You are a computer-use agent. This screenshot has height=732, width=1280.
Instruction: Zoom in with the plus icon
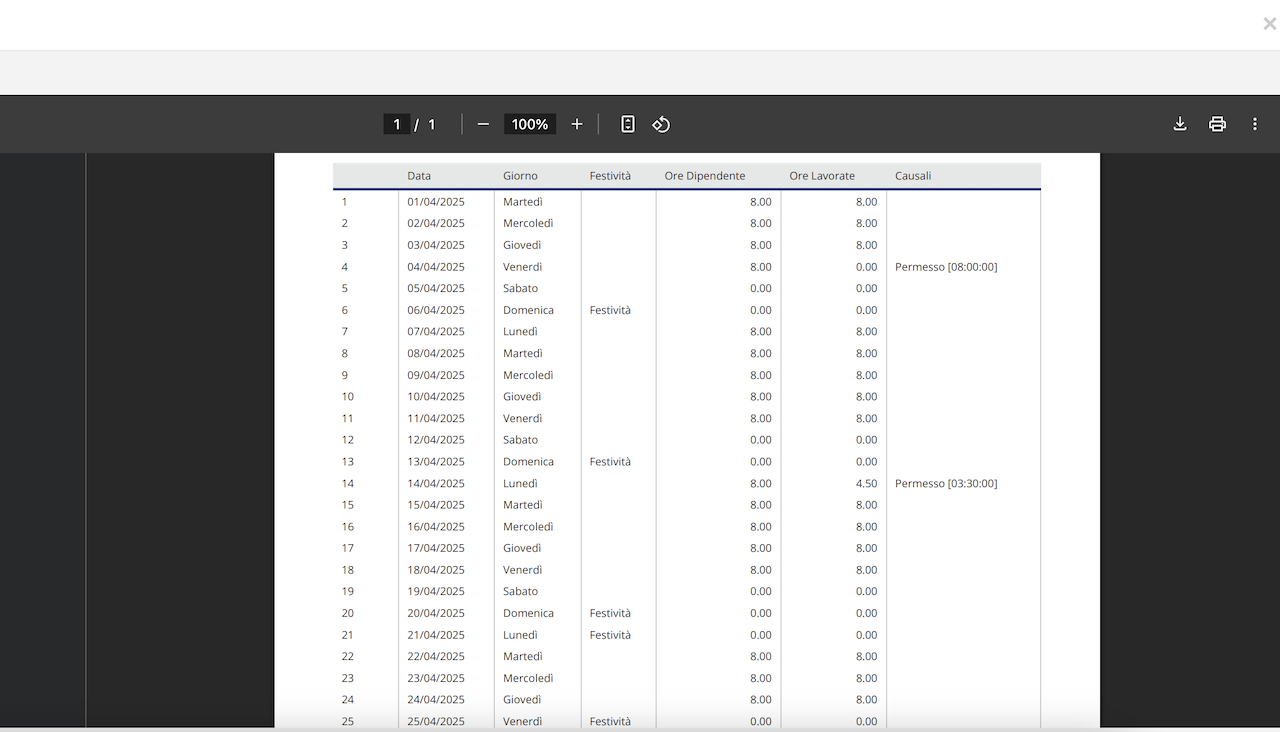point(577,124)
